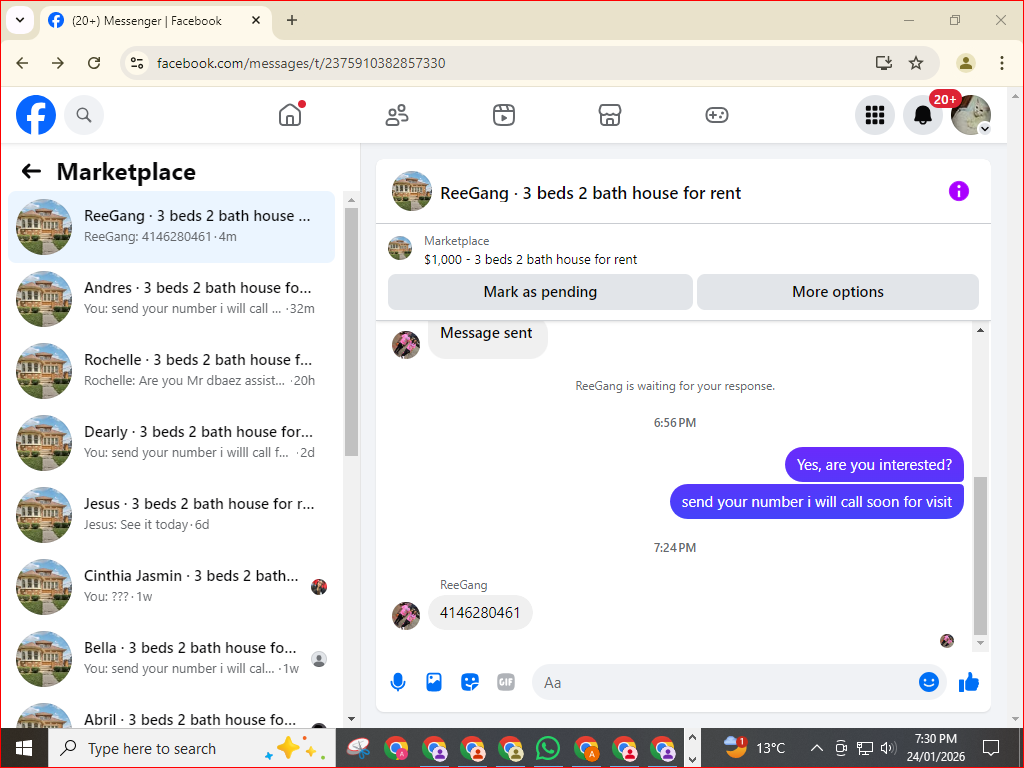Click chat messages scrollbar thumb
Viewport: 1024px width, 768px height.
click(980, 555)
